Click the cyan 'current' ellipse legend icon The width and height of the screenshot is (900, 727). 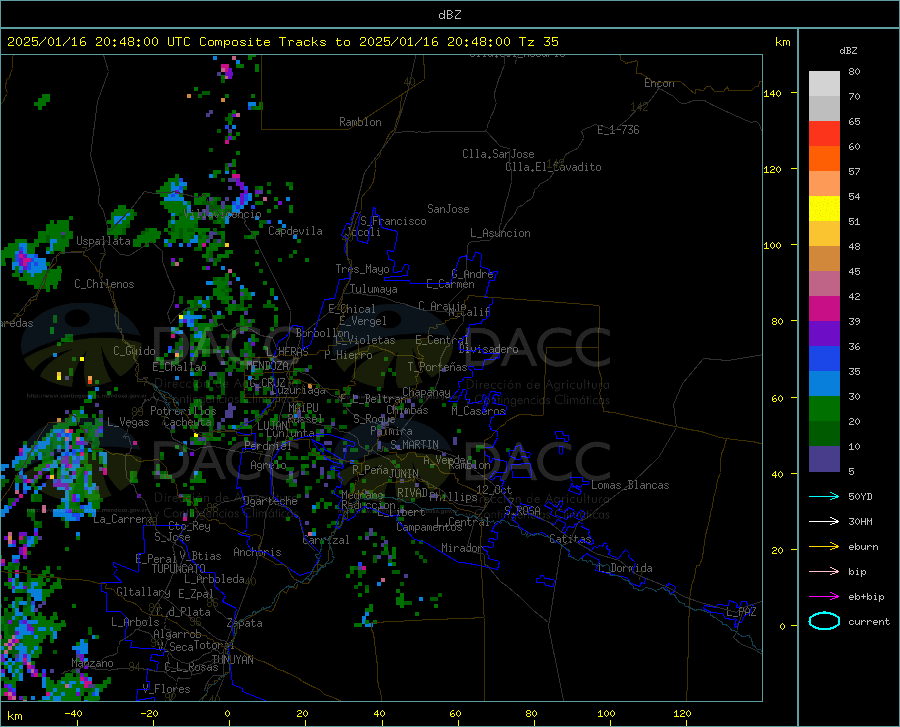point(824,621)
